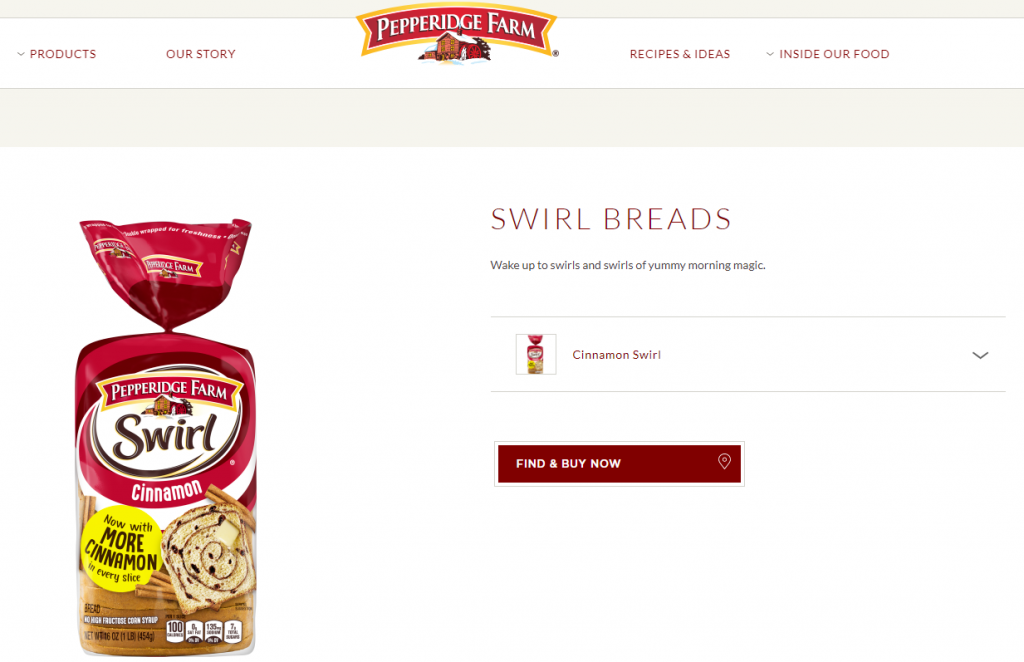
Task: Click the chevron arrow beside PRODUCTS
Action: (21, 54)
